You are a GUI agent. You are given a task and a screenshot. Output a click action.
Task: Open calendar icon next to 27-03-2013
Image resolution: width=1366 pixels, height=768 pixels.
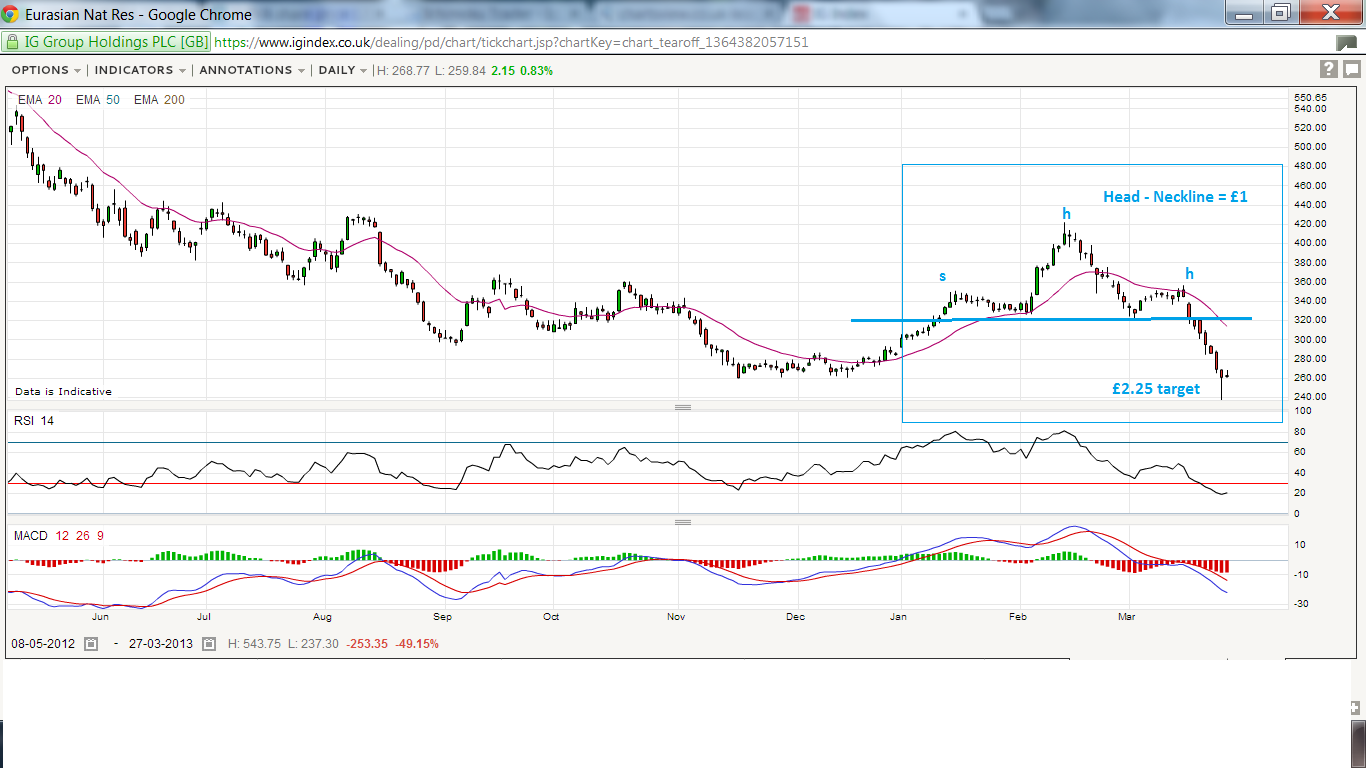[x=209, y=644]
